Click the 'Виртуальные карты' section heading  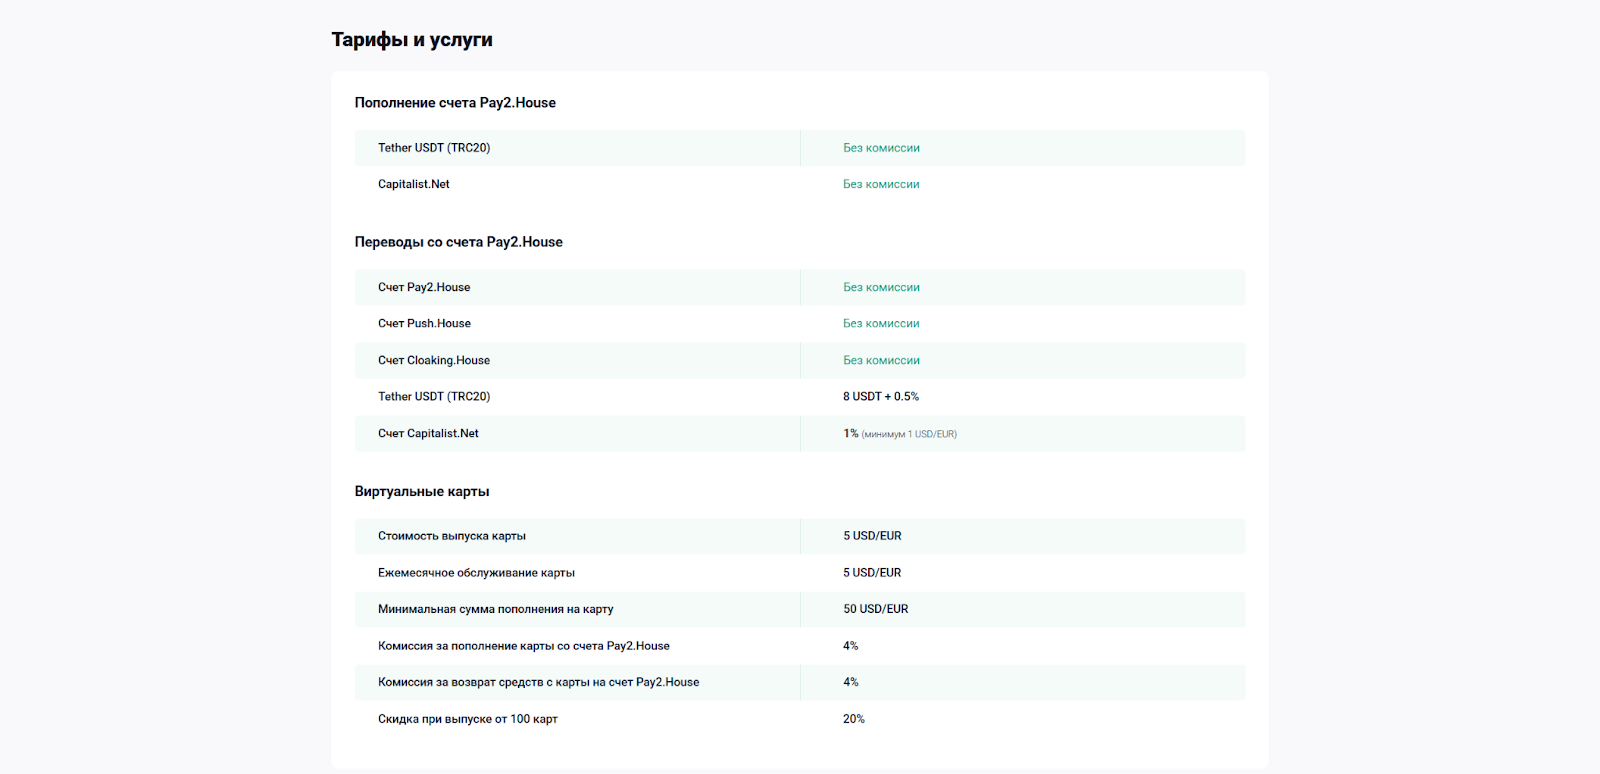422,491
